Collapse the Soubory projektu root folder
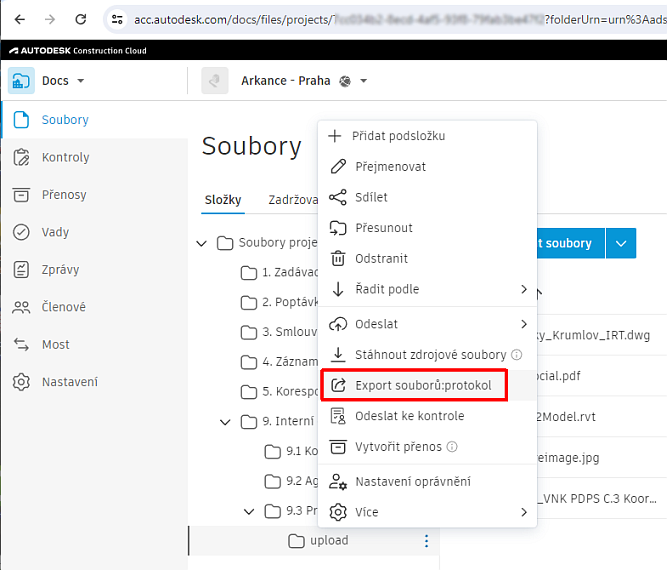 [203, 243]
